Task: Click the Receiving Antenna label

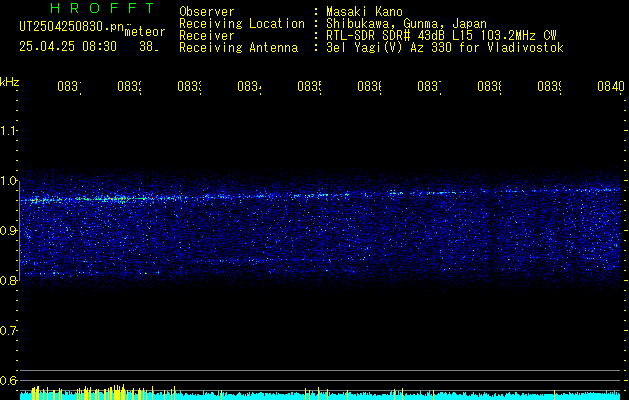Action: (x=238, y=48)
